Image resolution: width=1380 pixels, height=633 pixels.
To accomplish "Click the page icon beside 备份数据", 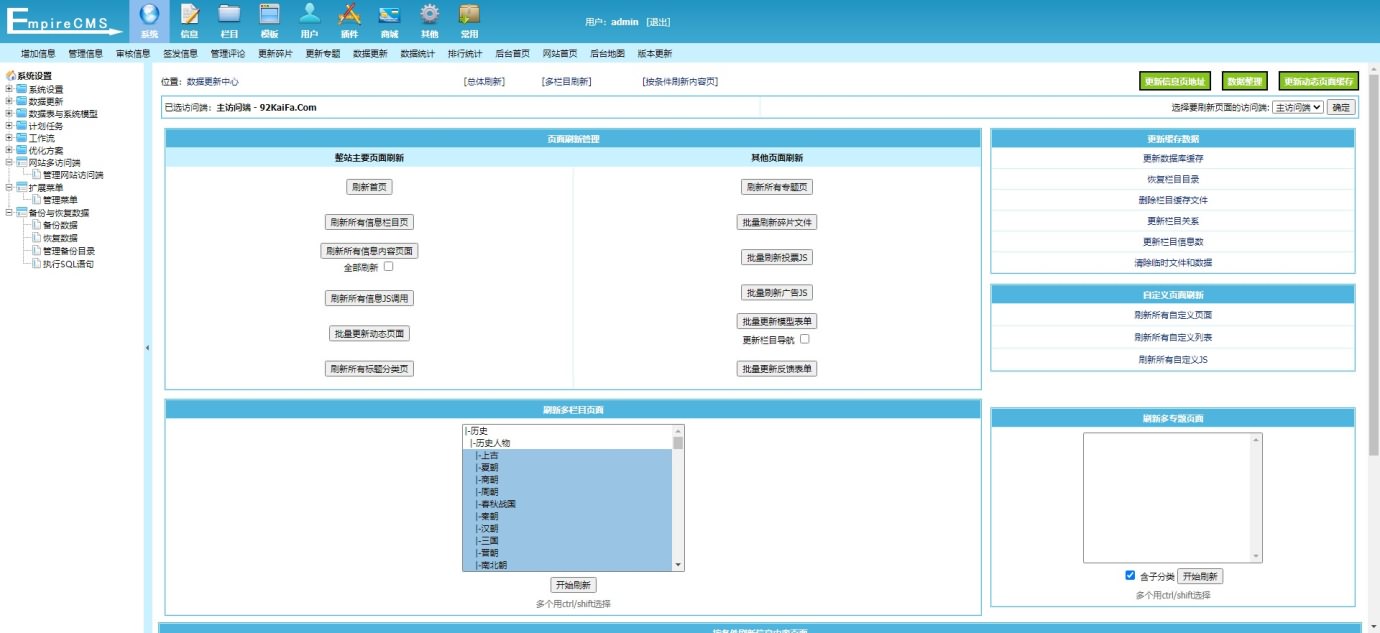I will (36, 225).
